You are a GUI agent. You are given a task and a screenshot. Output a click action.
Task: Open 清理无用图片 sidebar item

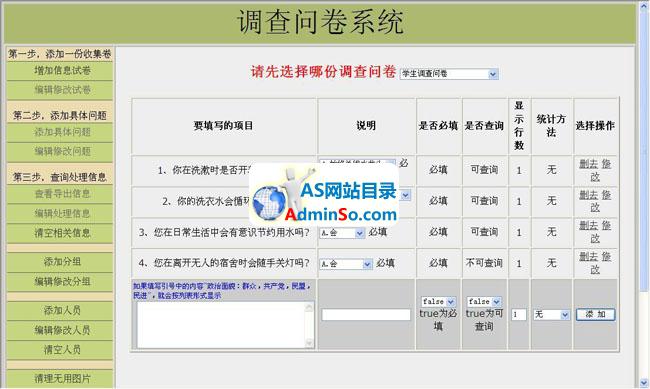pyautogui.click(x=62, y=378)
